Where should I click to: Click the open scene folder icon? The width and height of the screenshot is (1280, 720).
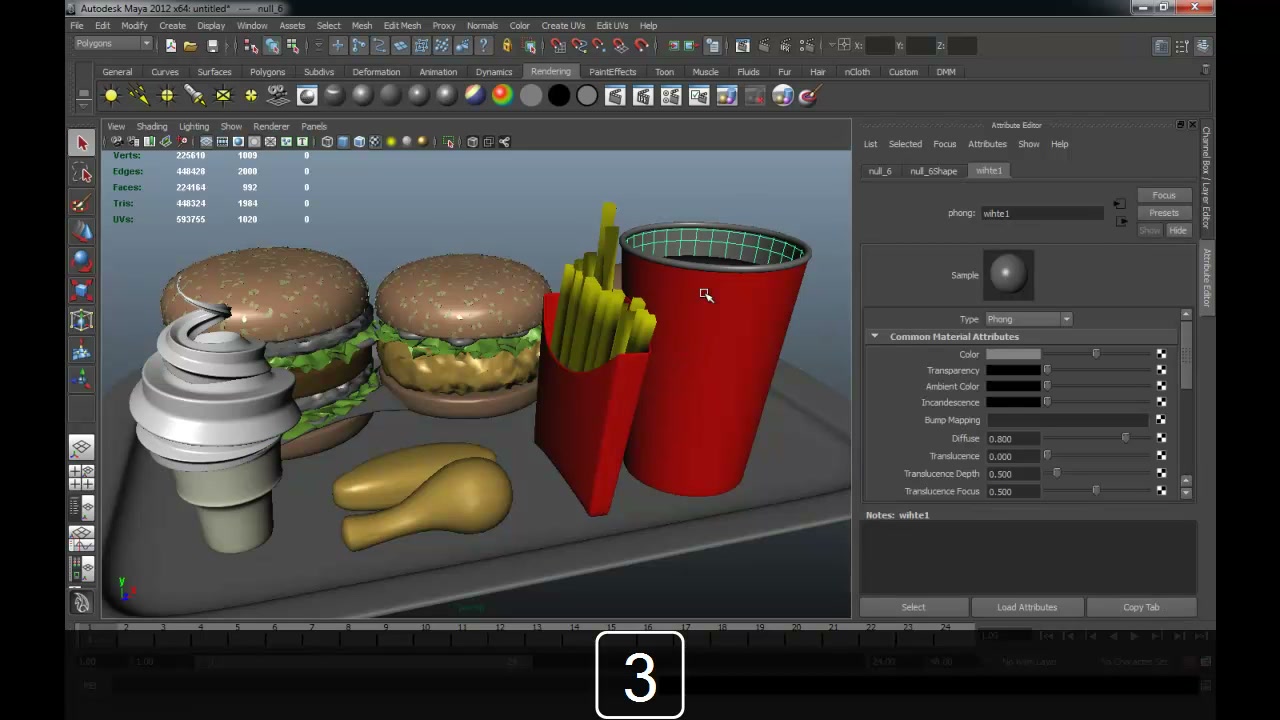click(190, 46)
